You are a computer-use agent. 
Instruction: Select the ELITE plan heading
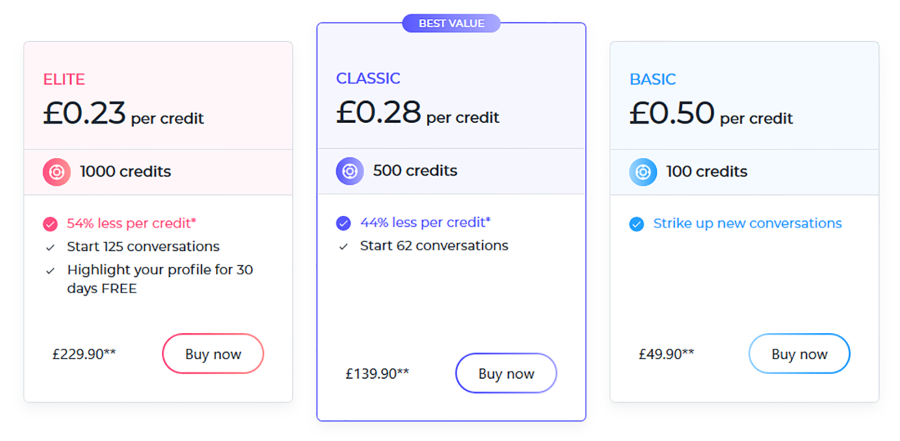64,79
